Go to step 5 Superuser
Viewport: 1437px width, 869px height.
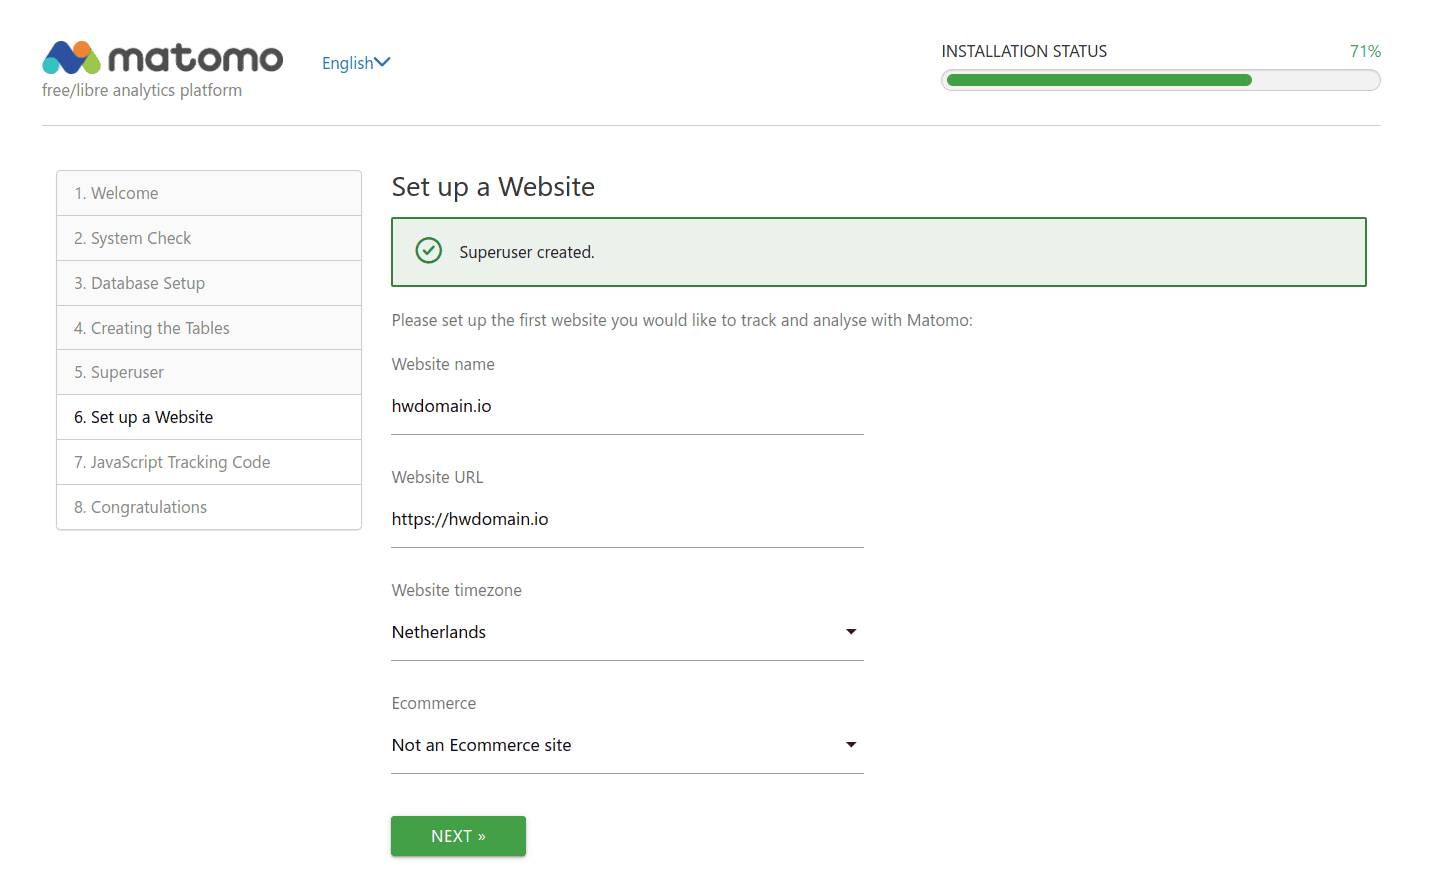[x=209, y=372]
